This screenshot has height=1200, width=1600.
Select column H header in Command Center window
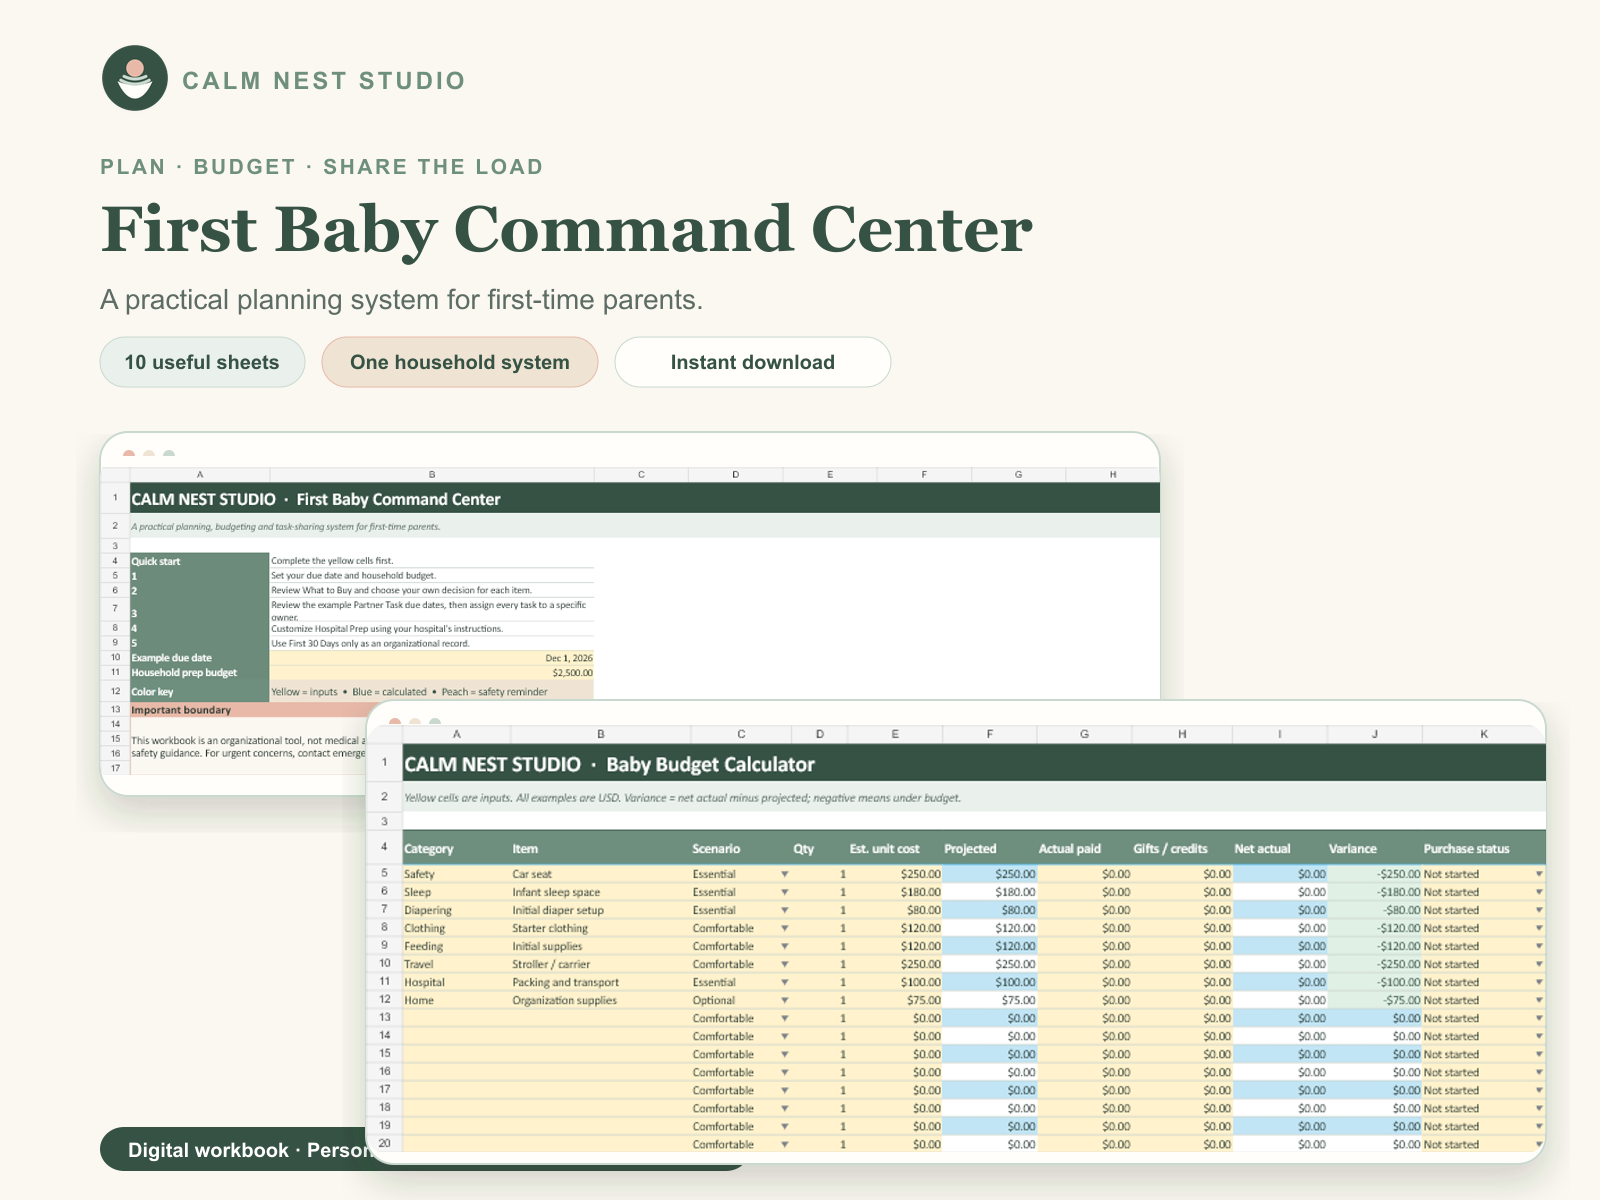coord(1112,475)
